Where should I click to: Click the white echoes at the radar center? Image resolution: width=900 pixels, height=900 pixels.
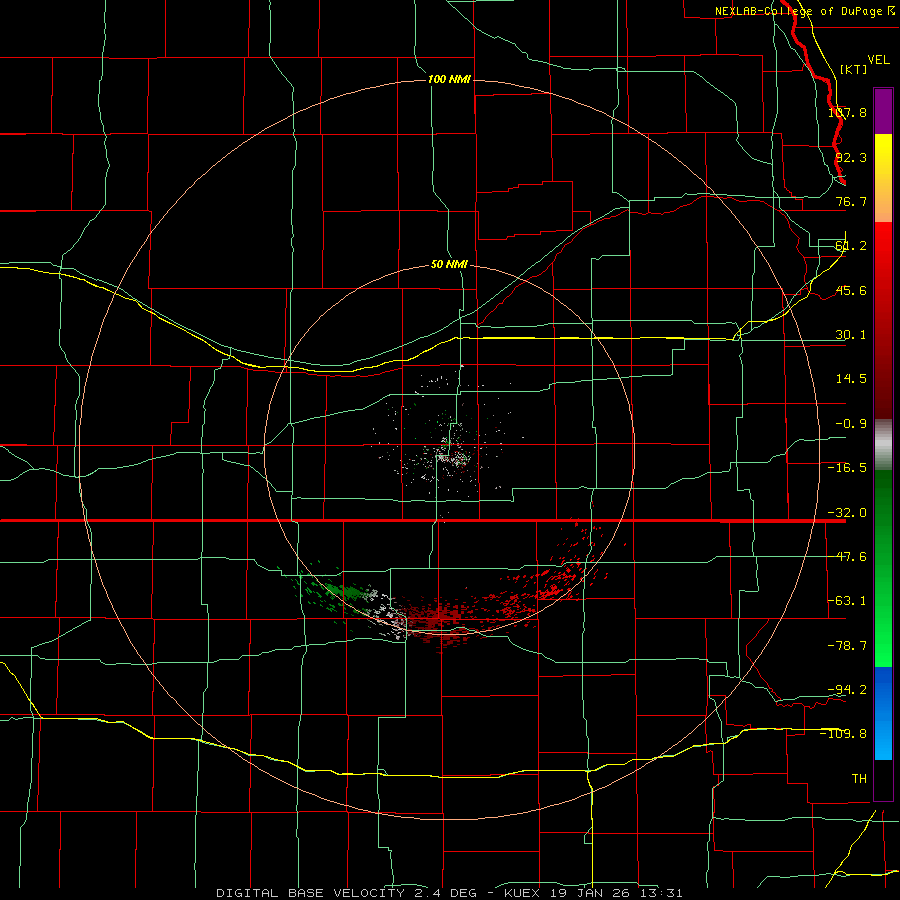pyautogui.click(x=453, y=457)
